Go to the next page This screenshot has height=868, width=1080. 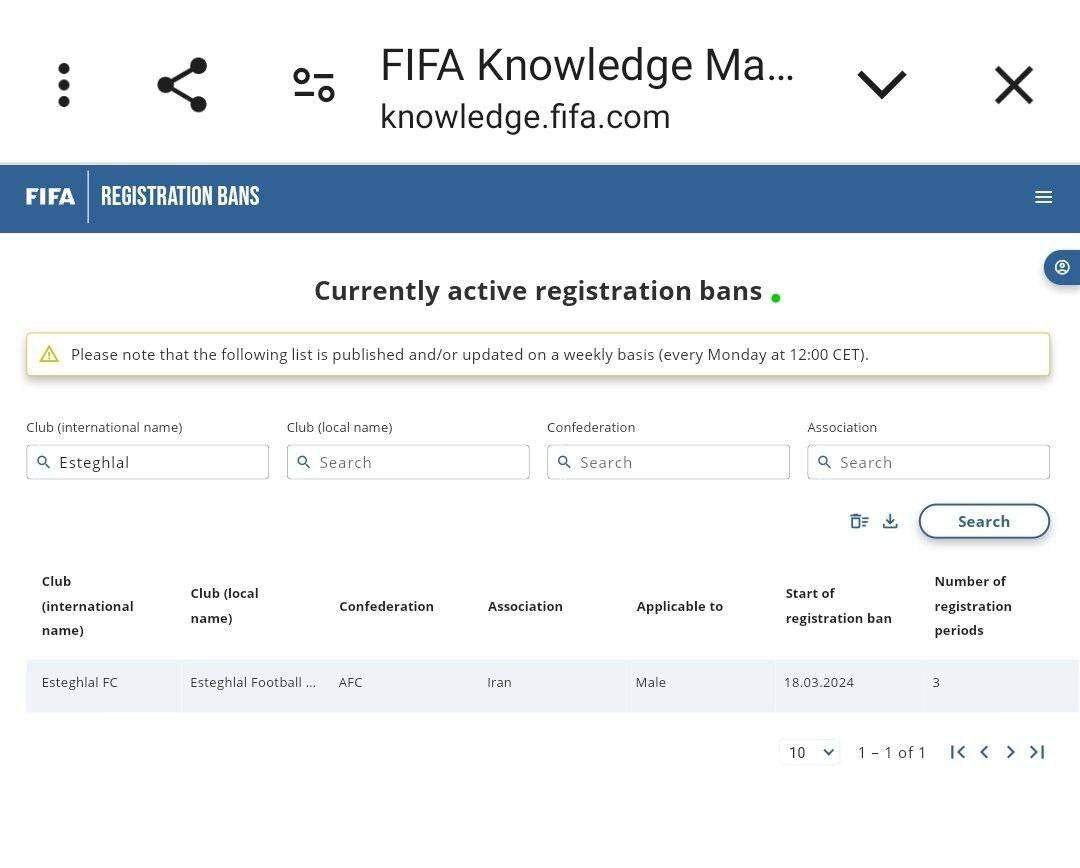pyautogui.click(x=1010, y=752)
